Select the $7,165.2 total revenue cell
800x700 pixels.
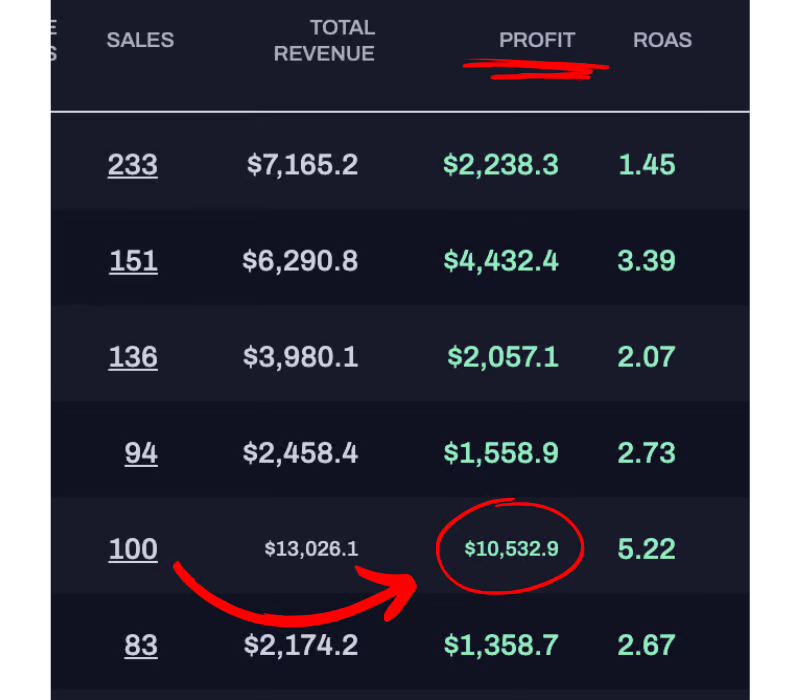302,164
